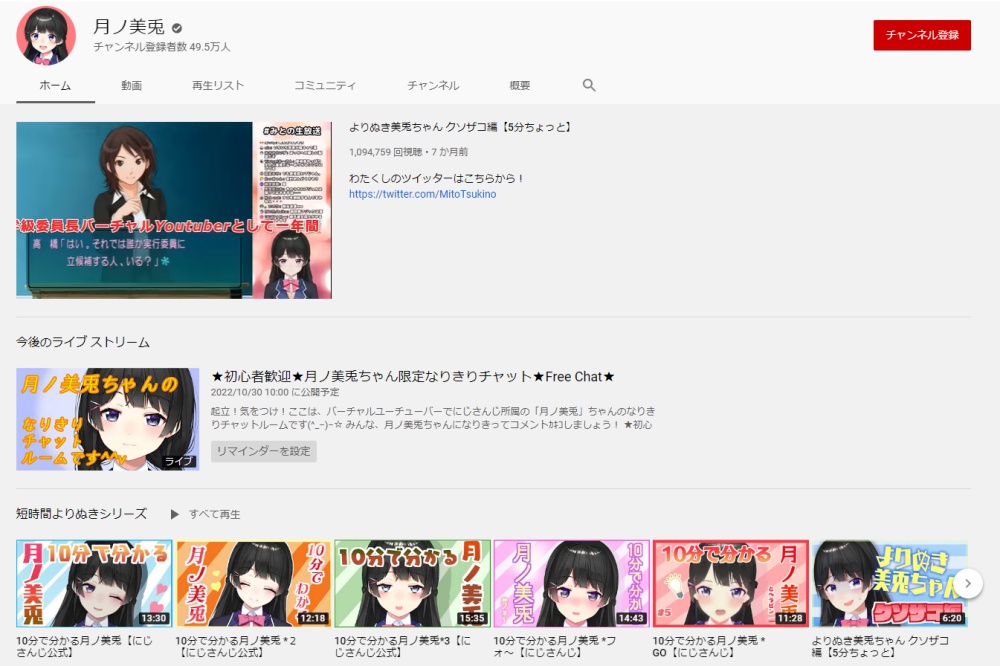Switch to the 動画 tab
Image resolution: width=1000 pixels, height=666 pixels.
point(131,85)
